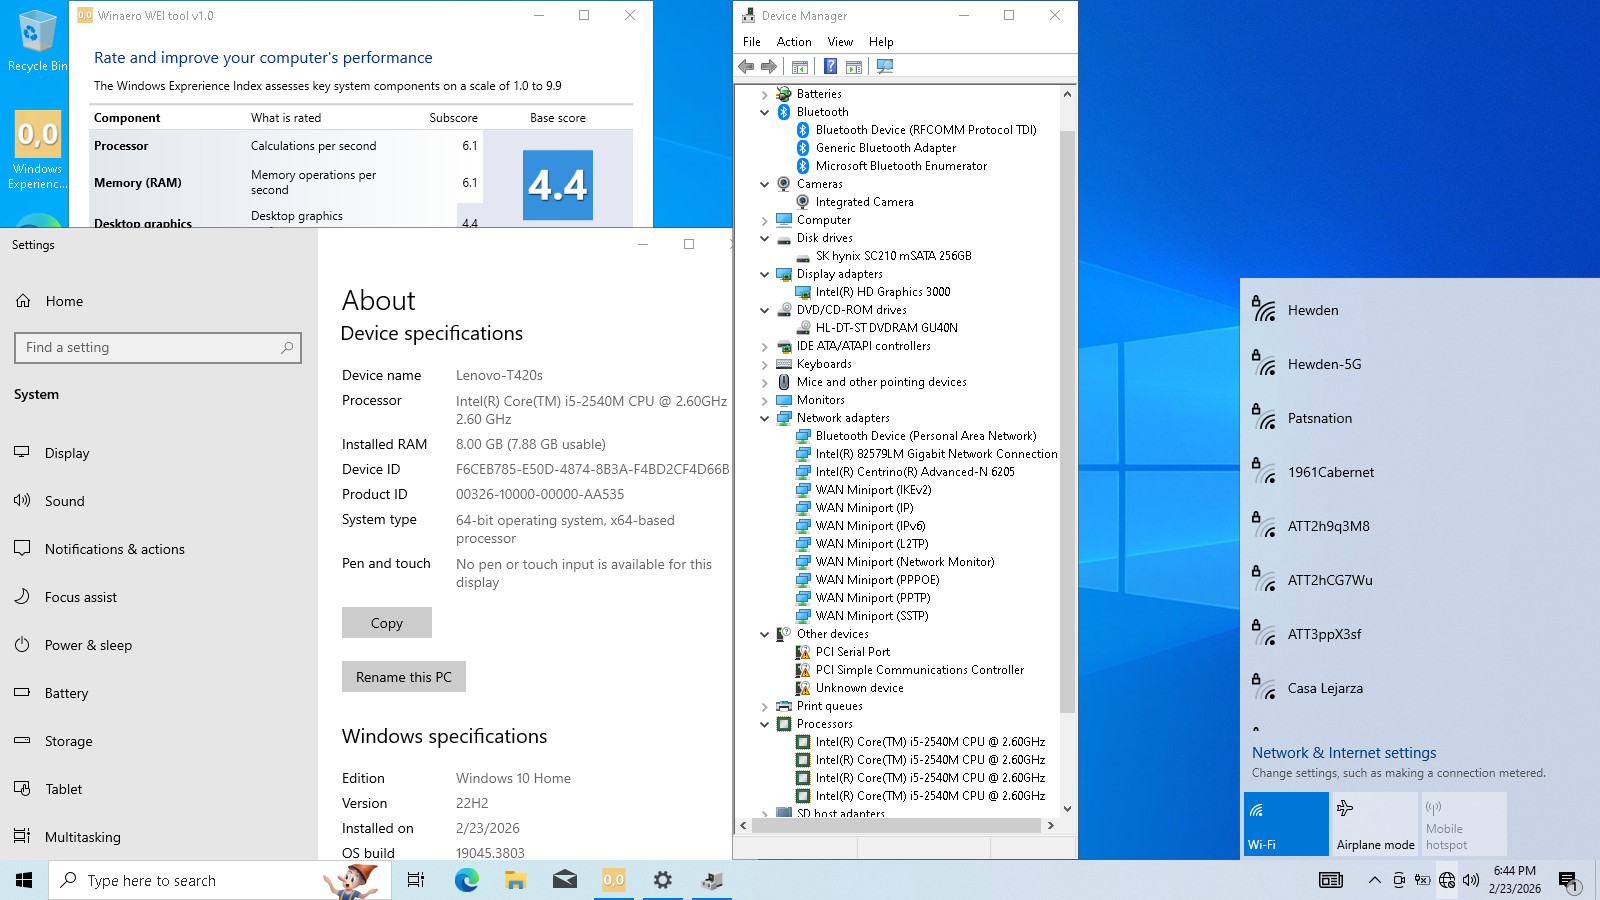This screenshot has height=900, width=1600.
Task: Click the Find a setting search box
Action: coord(158,348)
